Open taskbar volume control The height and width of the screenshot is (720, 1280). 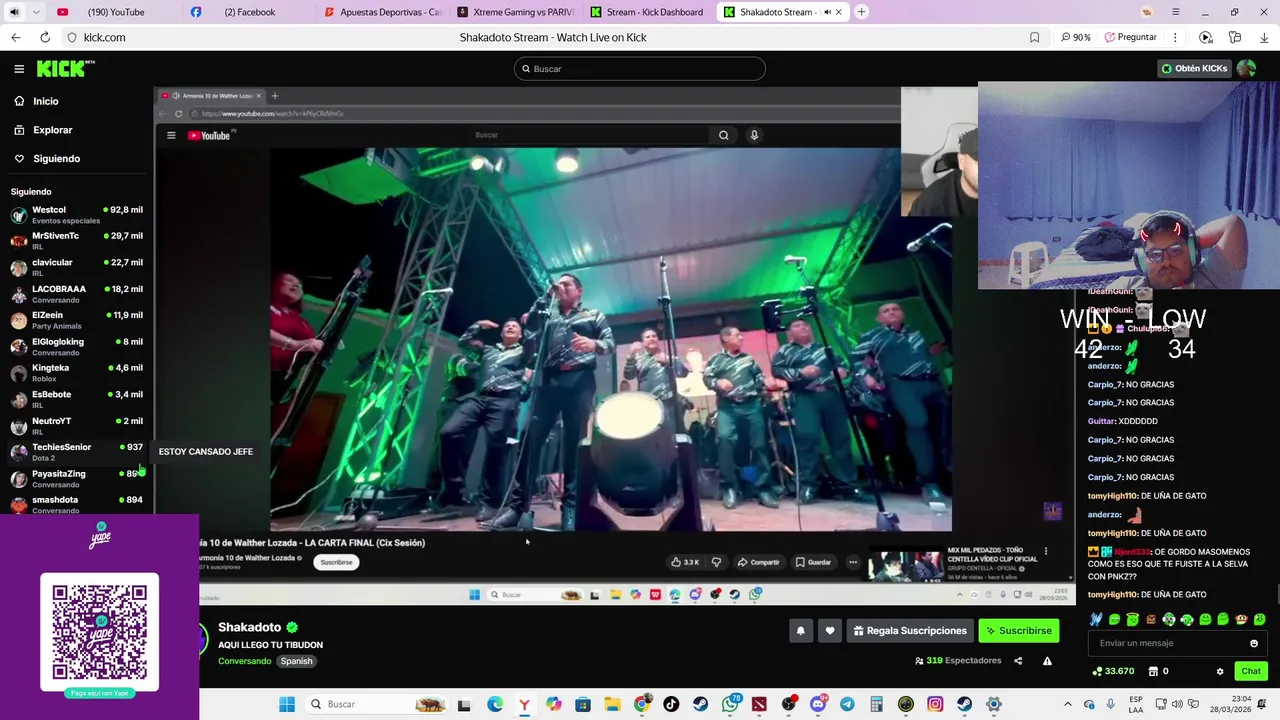[x=1178, y=704]
